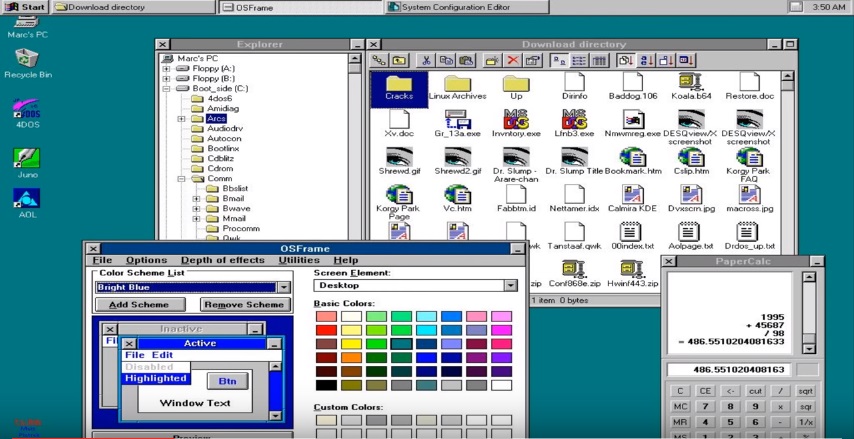
Task: Click the PaperCalc number display field
Action: 728,370
